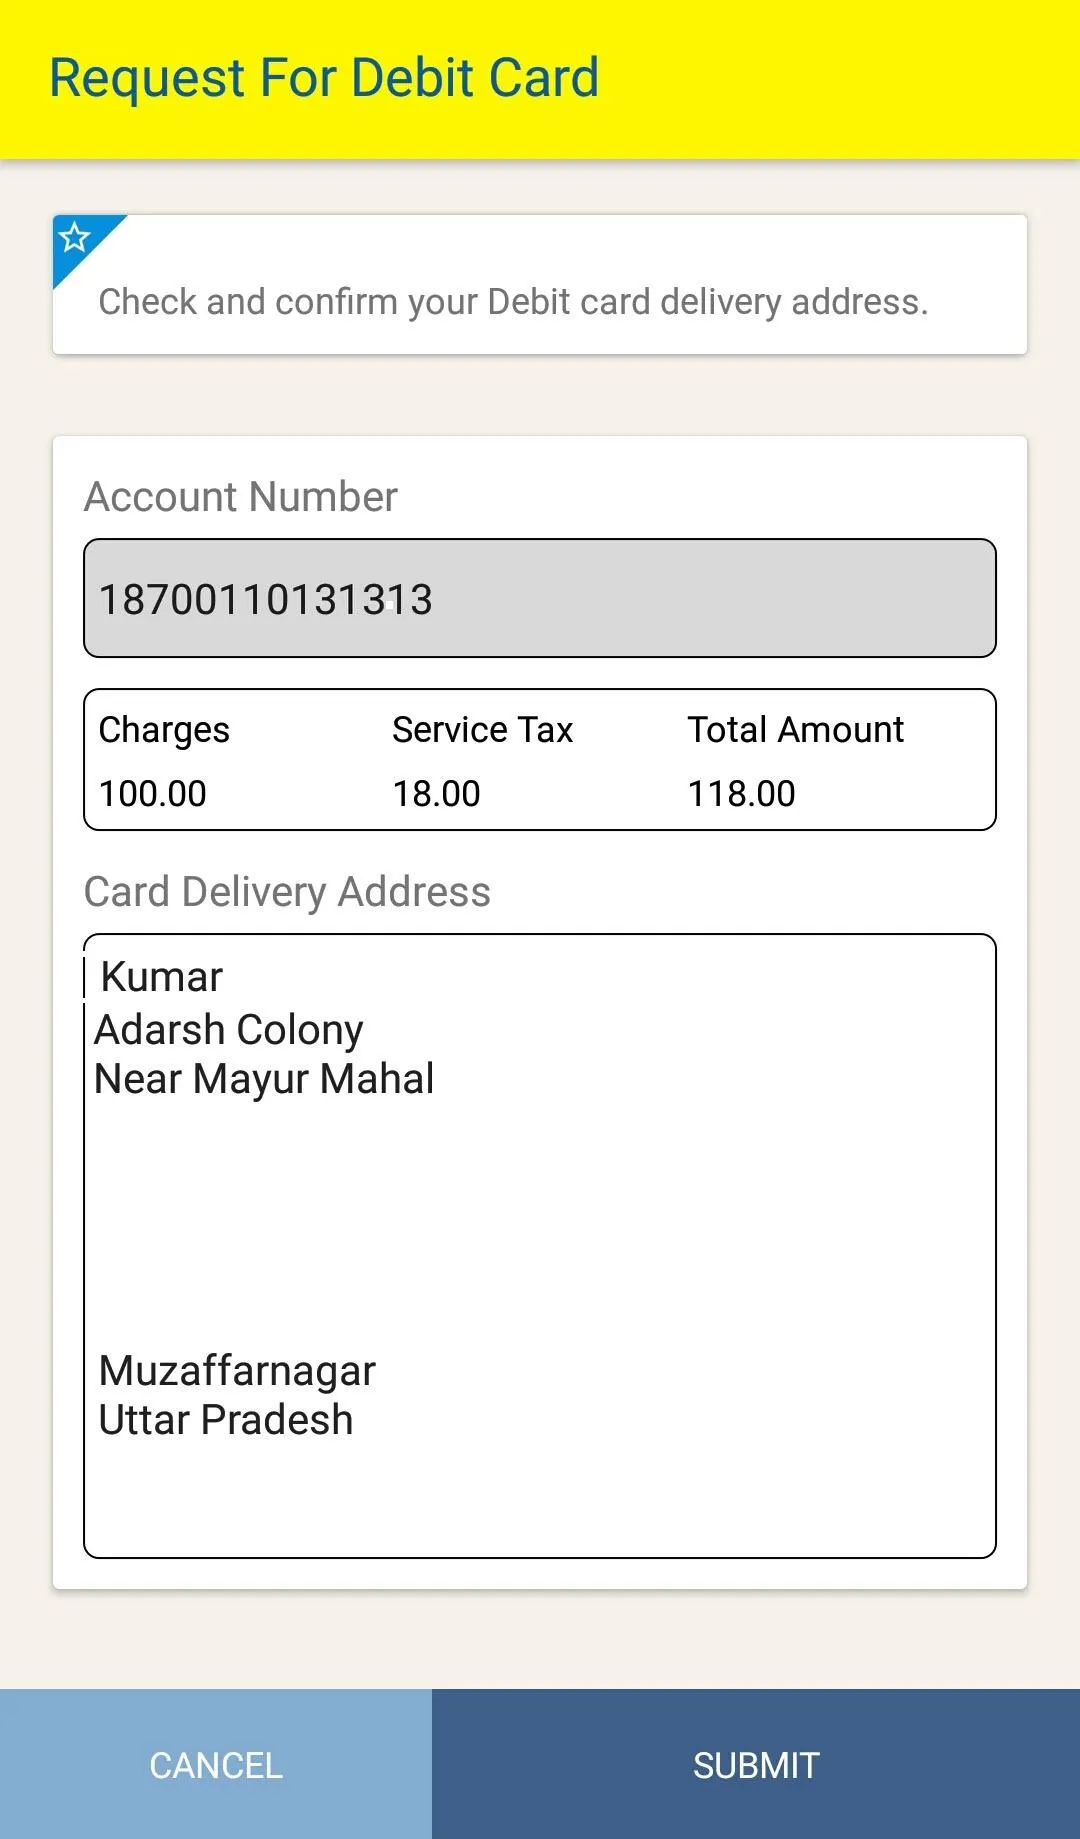1080x1839 pixels.
Task: Tap the Account Number label
Action: pyautogui.click(x=241, y=497)
